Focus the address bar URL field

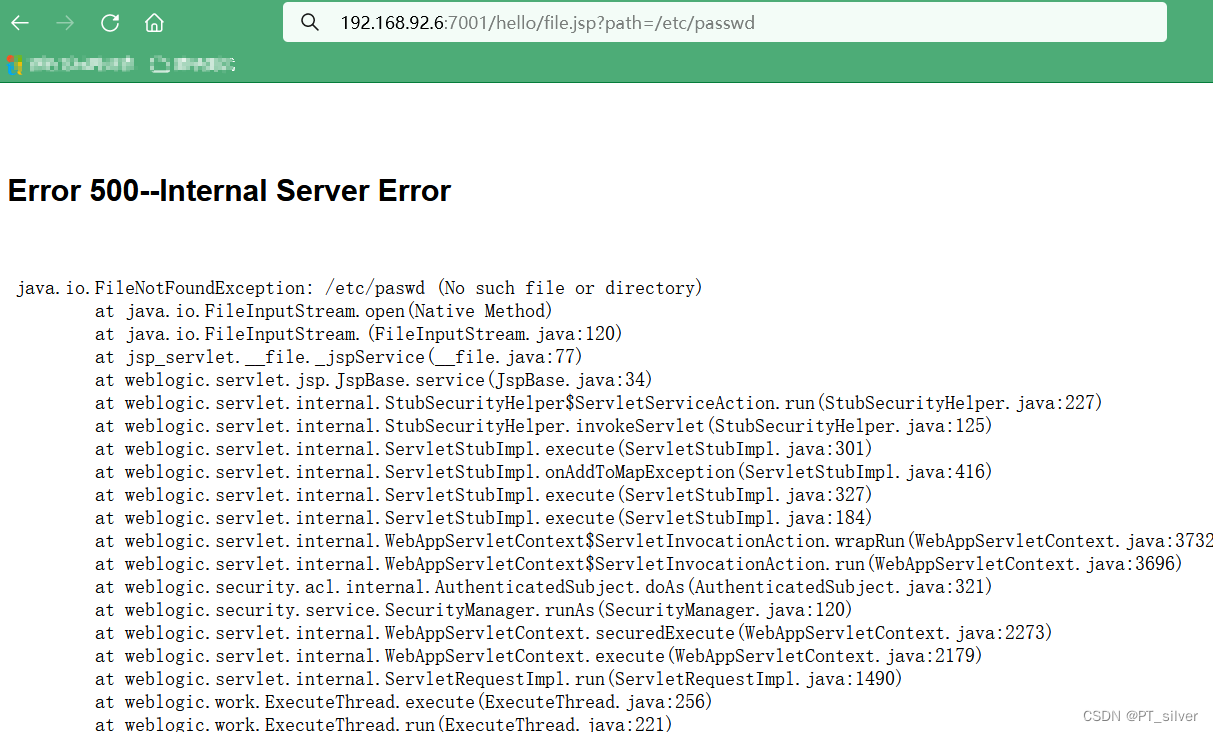(x=724, y=22)
